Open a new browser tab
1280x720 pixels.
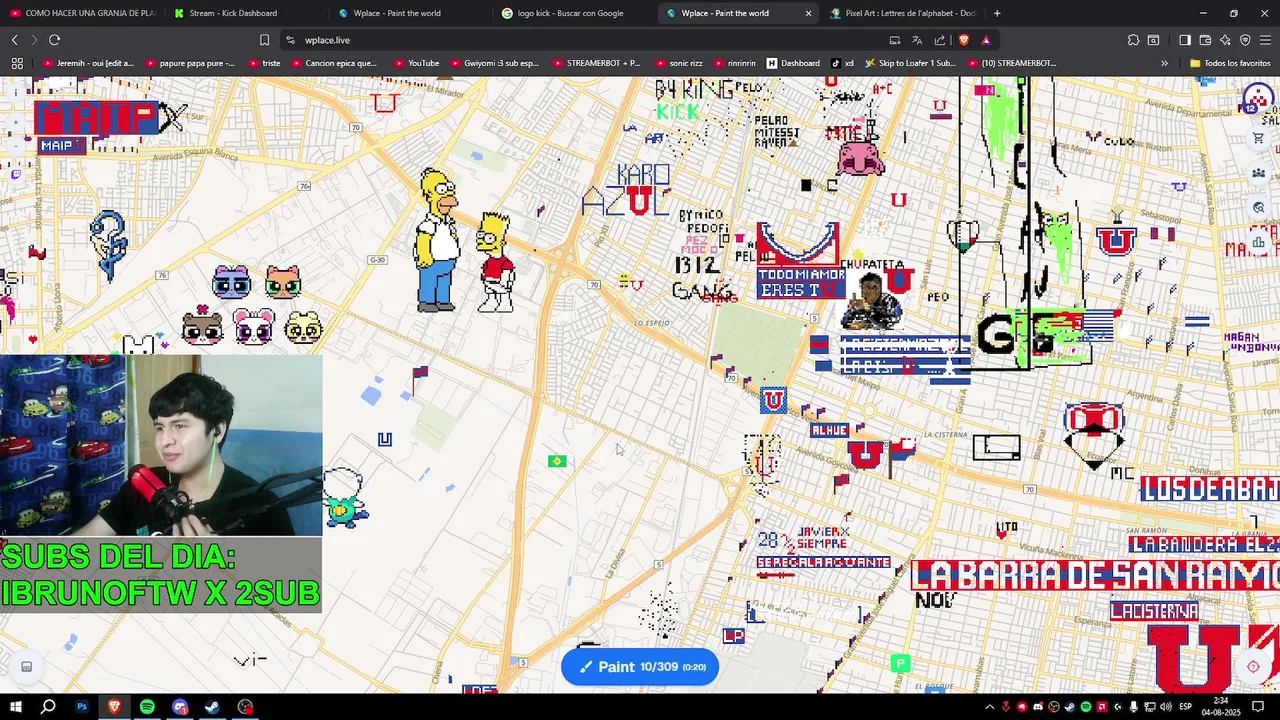[x=997, y=13]
